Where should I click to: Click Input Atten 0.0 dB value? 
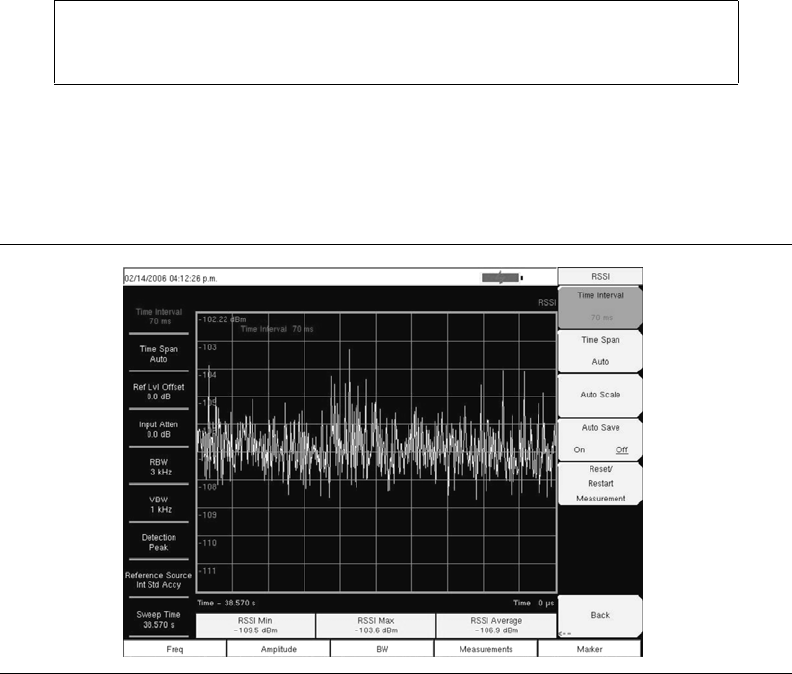[x=159, y=429]
